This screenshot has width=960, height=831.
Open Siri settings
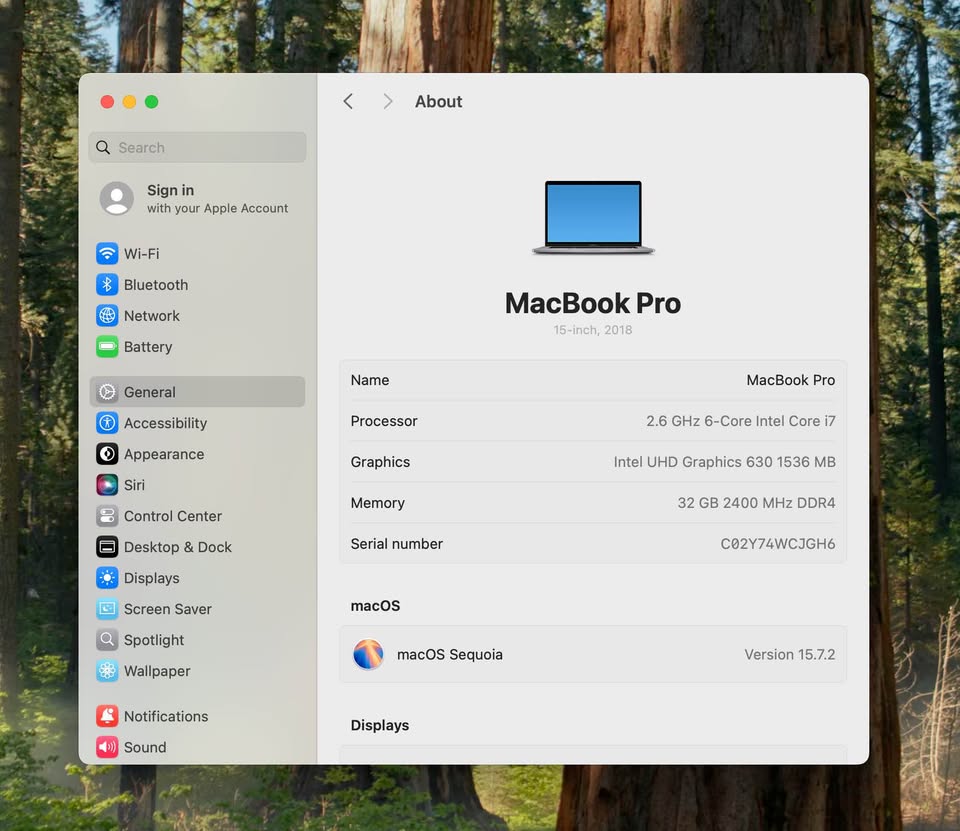[107, 485]
